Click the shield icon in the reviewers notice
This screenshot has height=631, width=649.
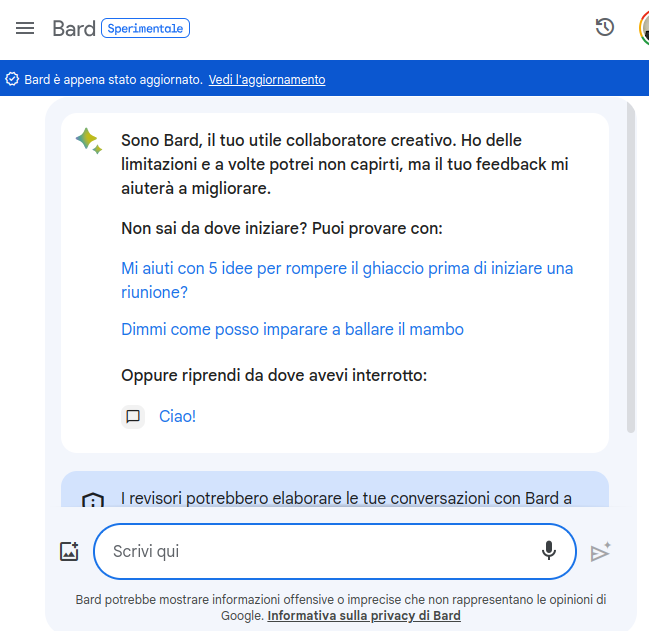[x=93, y=499]
